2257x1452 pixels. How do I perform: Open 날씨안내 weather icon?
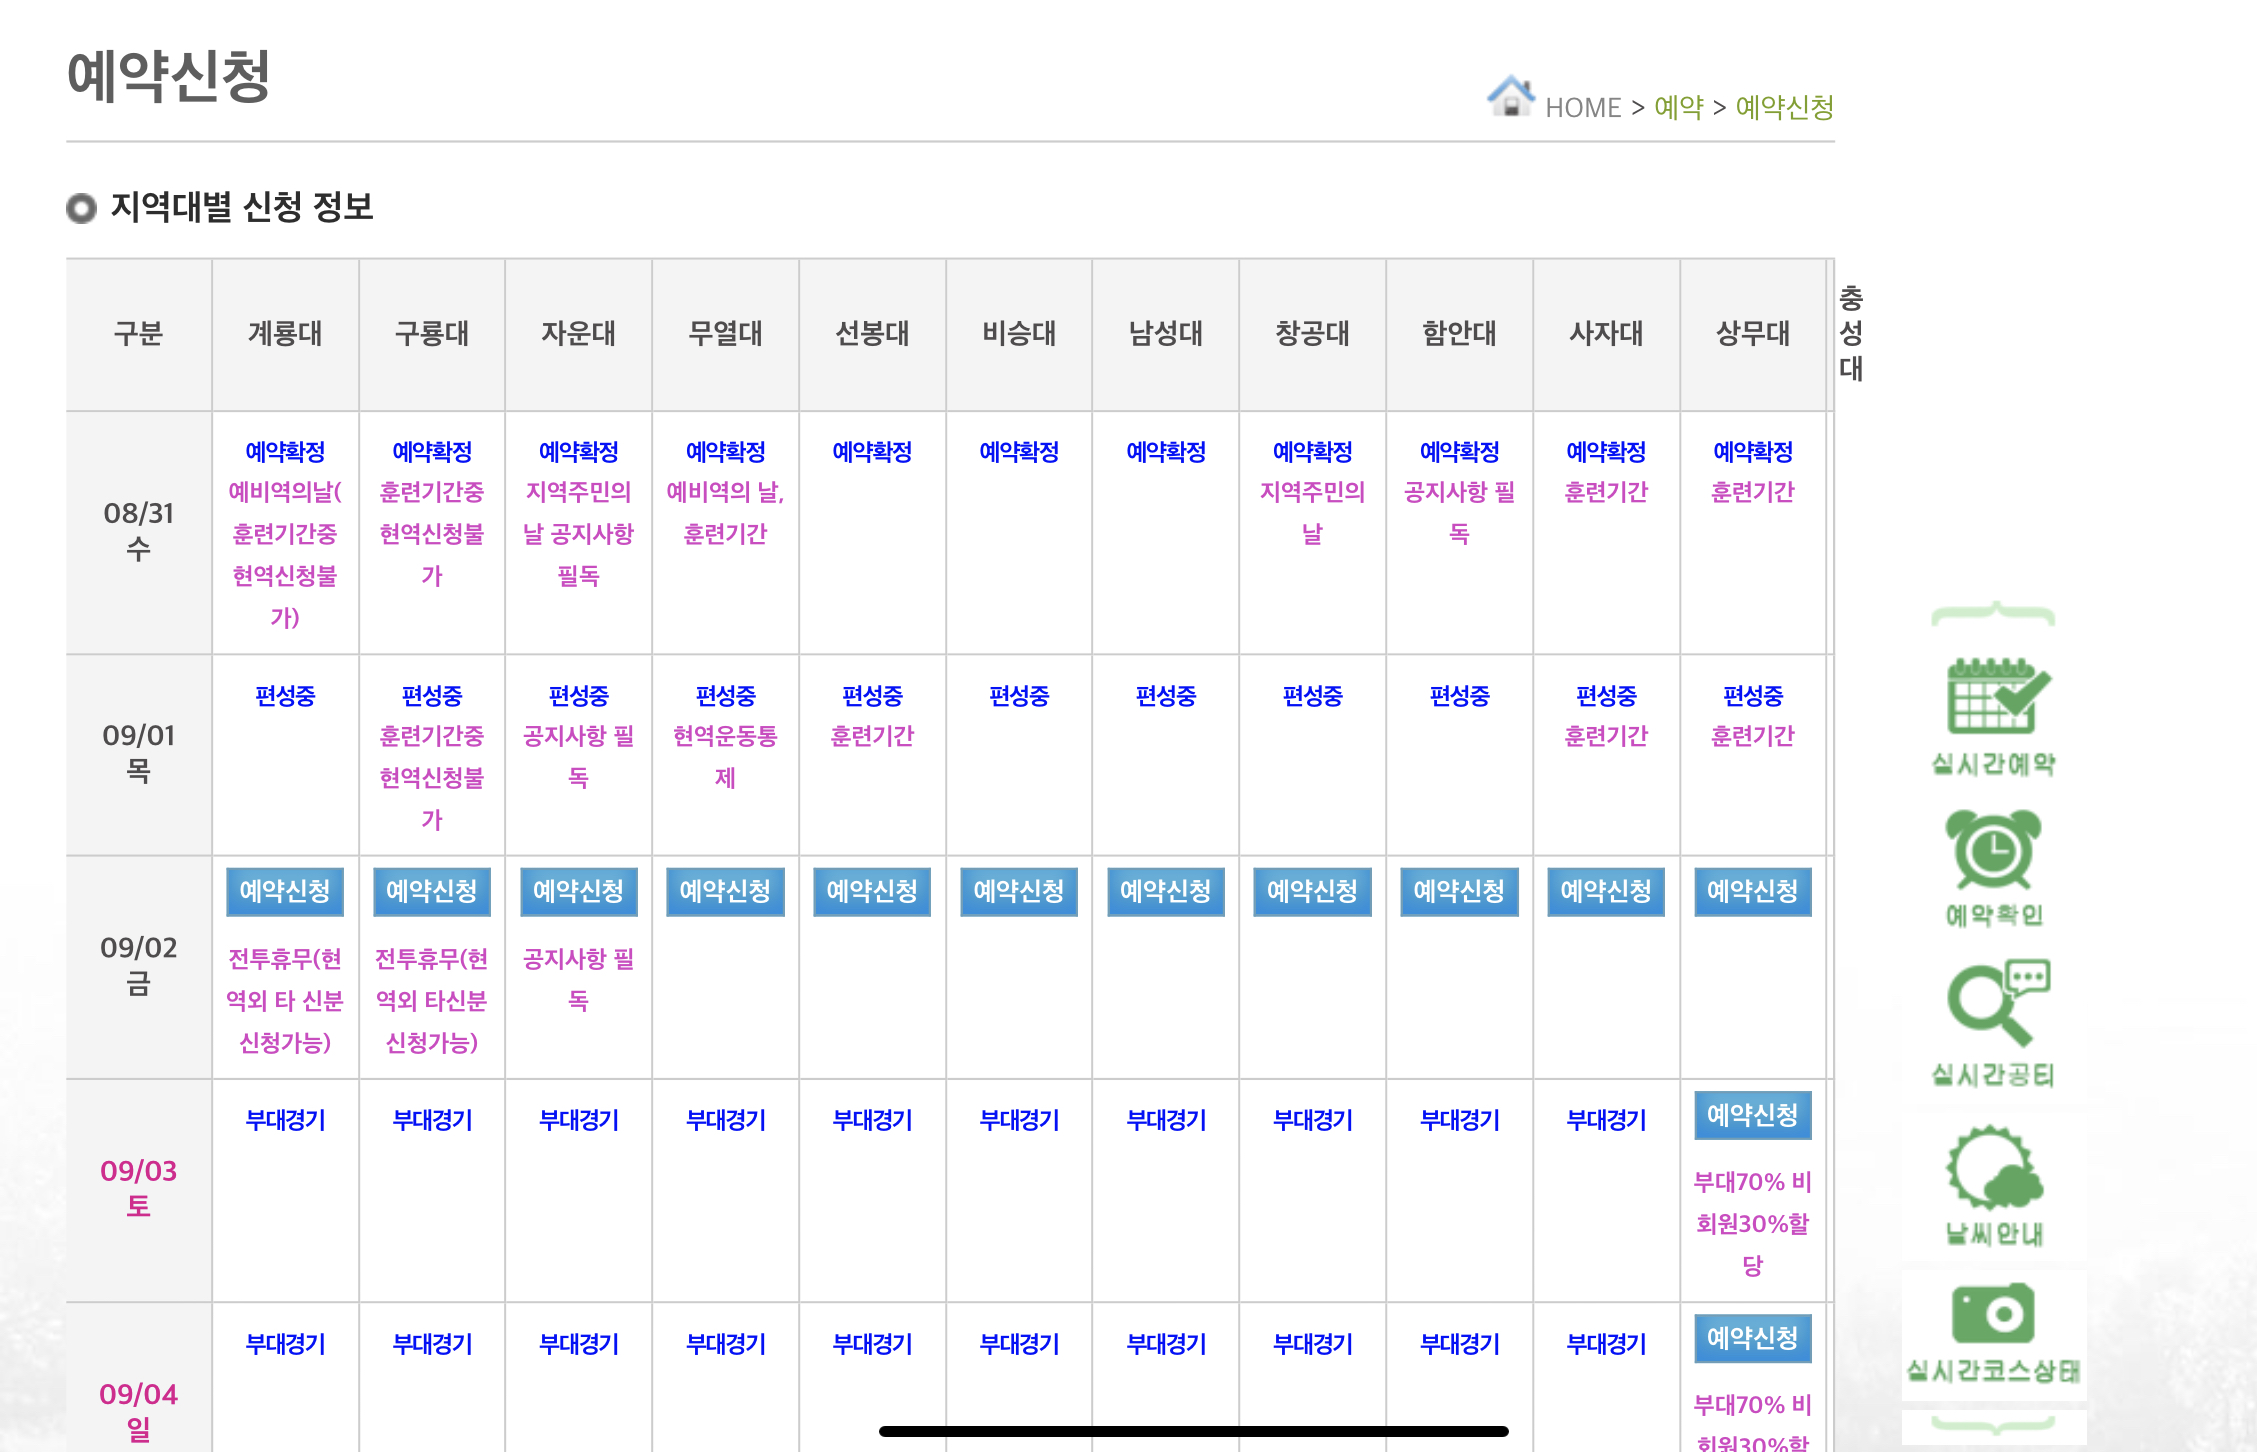1993,1168
